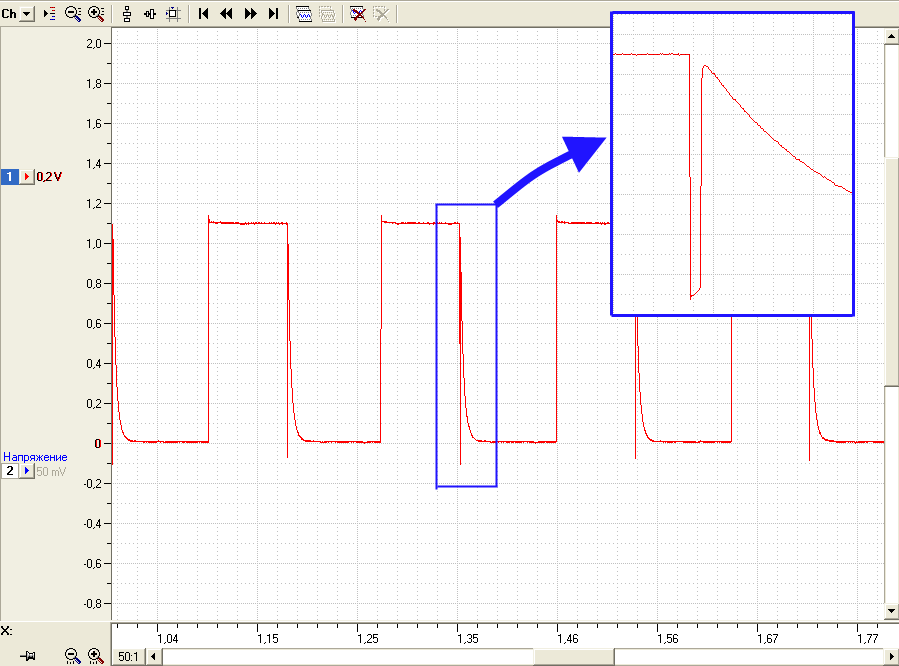The width and height of the screenshot is (899, 666).
Task: Zoom out horizontally with bottom magnifier
Action: click(72, 656)
